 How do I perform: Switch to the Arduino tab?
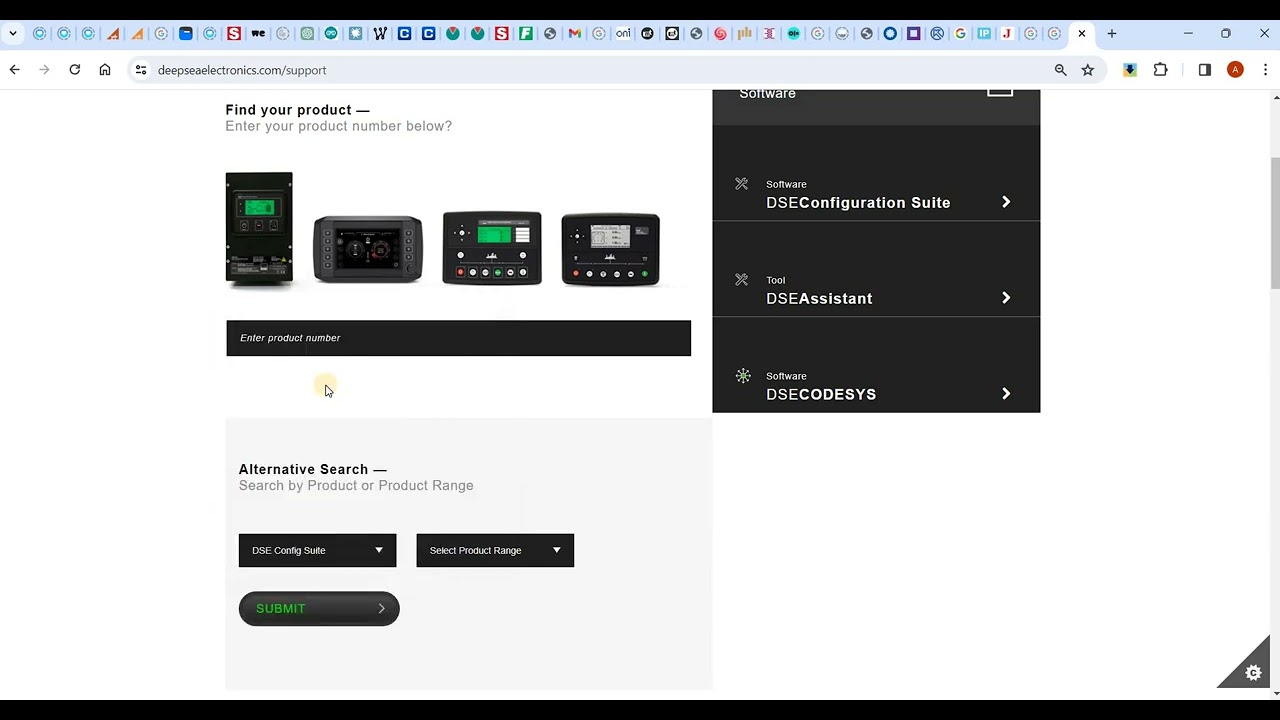[x=331, y=33]
